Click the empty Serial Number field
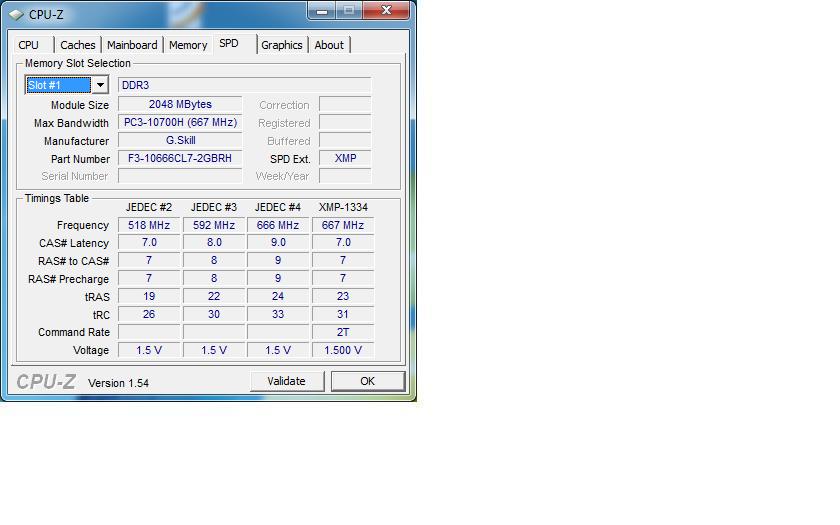This screenshot has height=525, width=840. (x=180, y=176)
